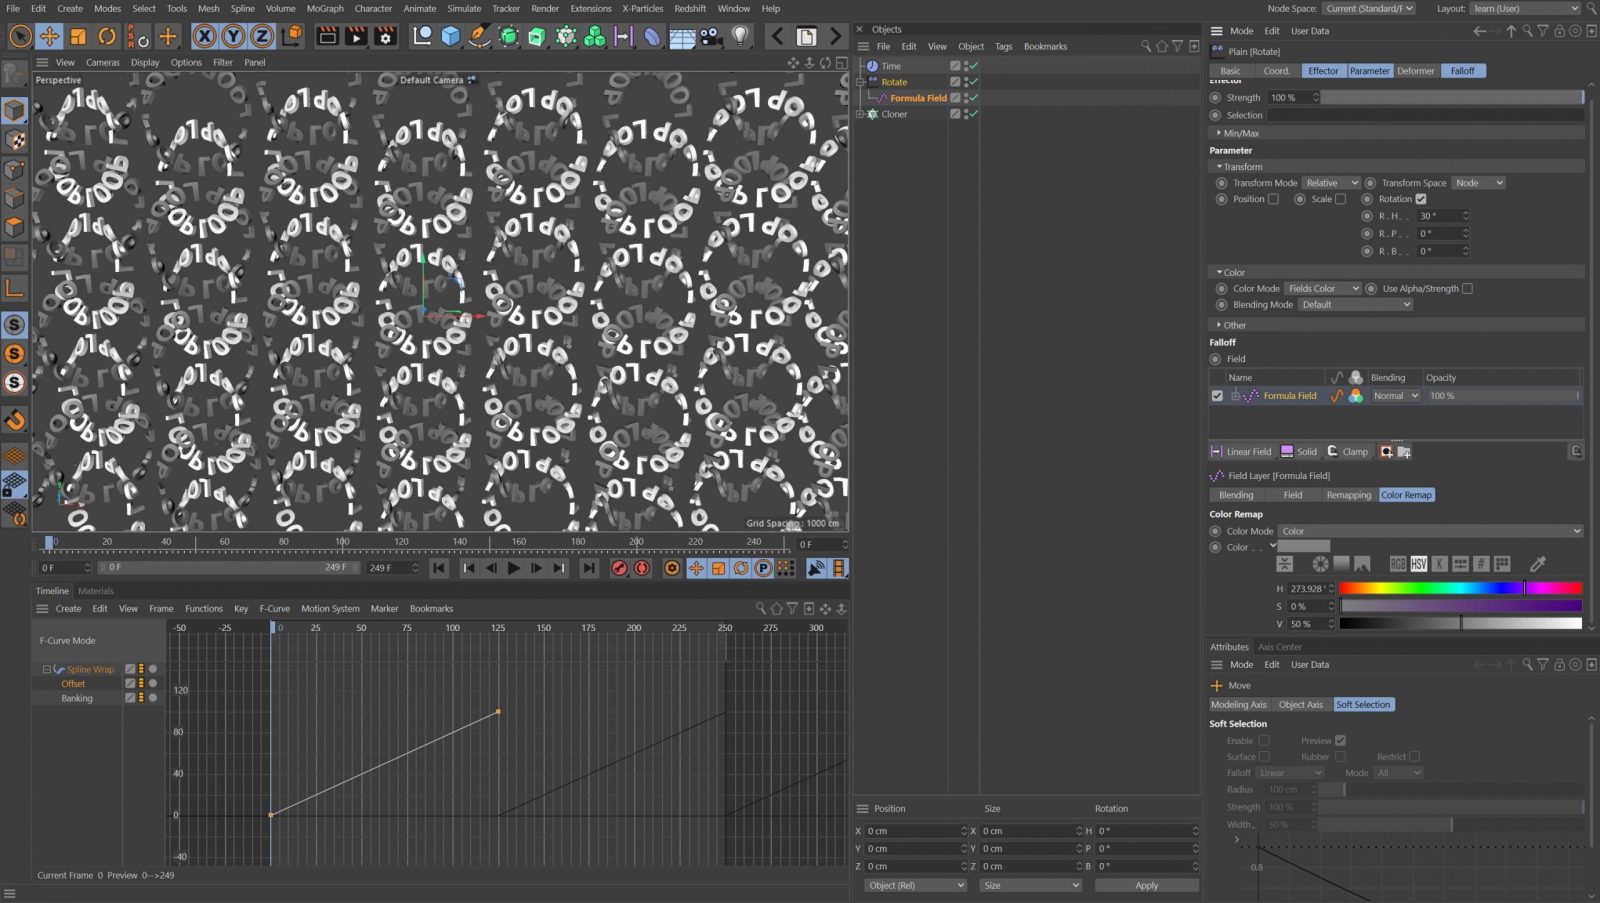
Task: Click the Play Forwards button
Action: point(513,568)
